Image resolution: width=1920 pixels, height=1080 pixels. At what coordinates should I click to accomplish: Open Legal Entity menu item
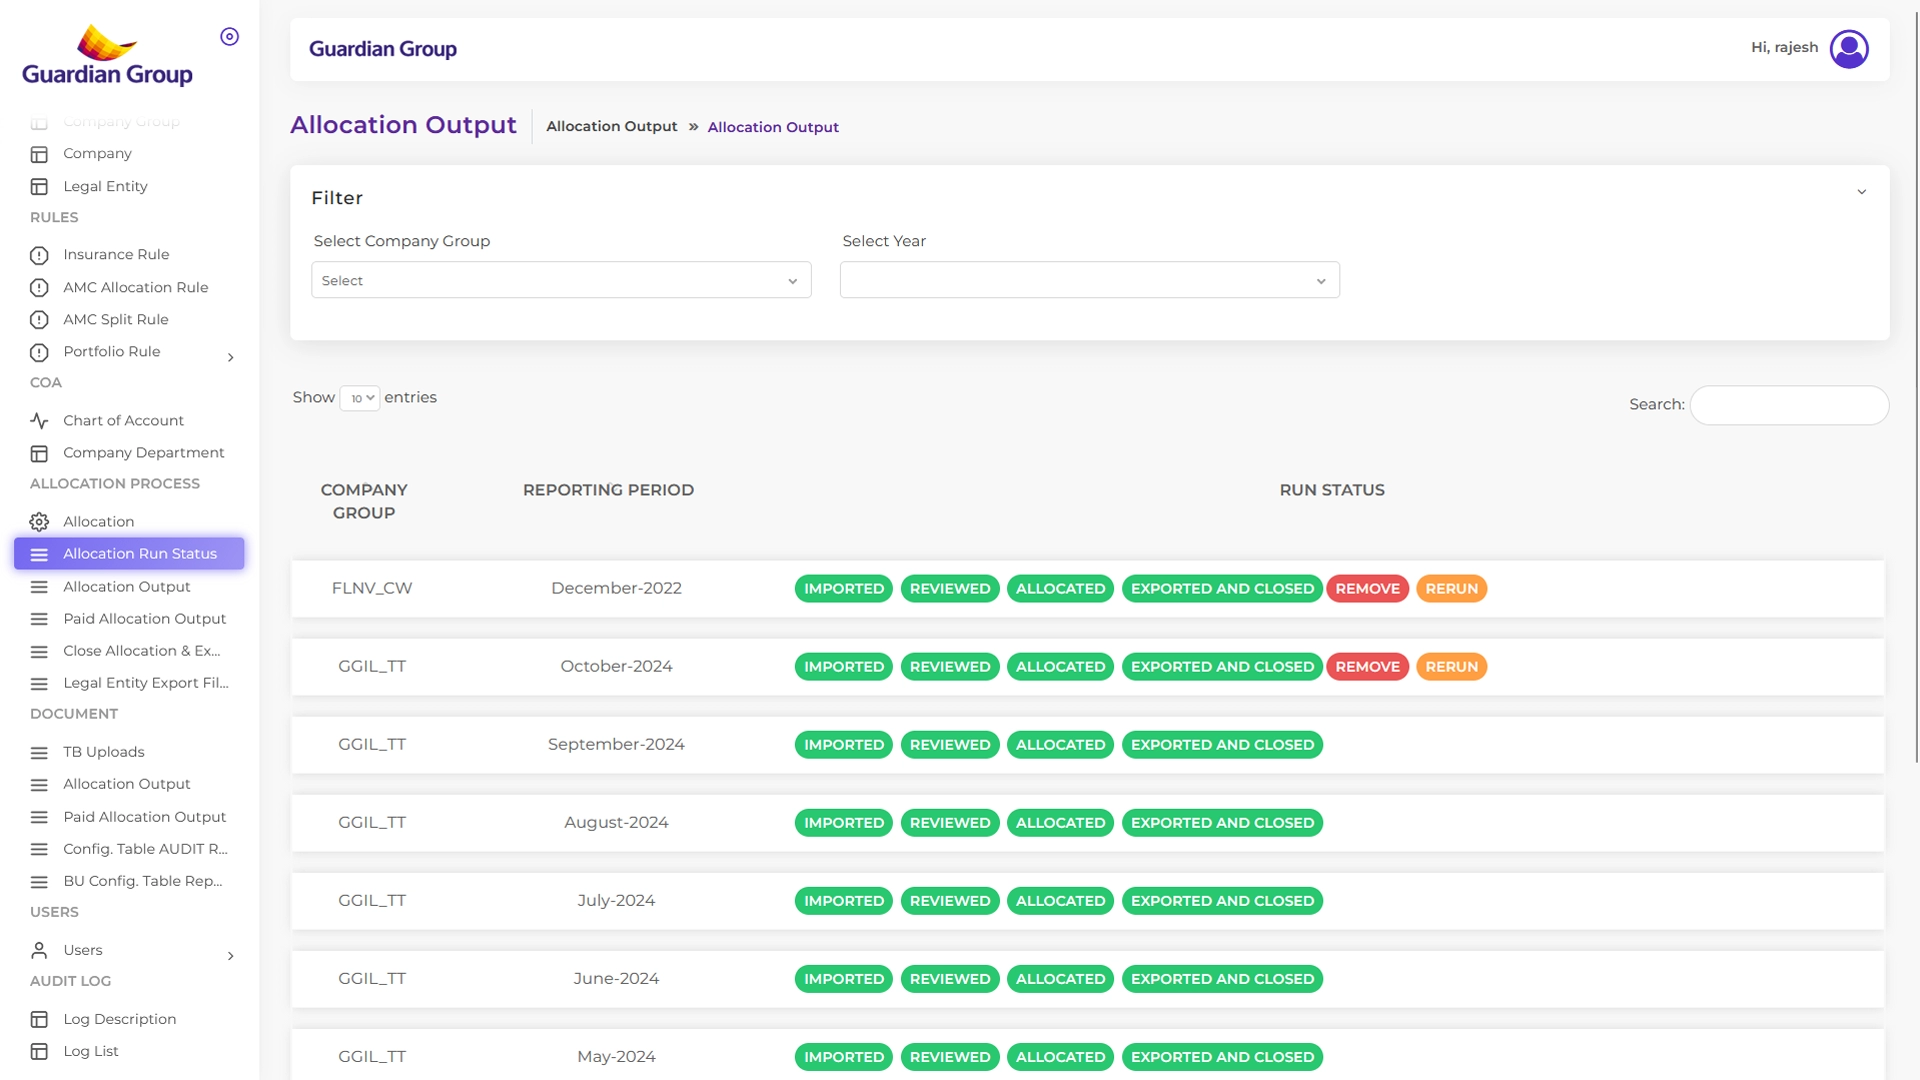click(105, 187)
